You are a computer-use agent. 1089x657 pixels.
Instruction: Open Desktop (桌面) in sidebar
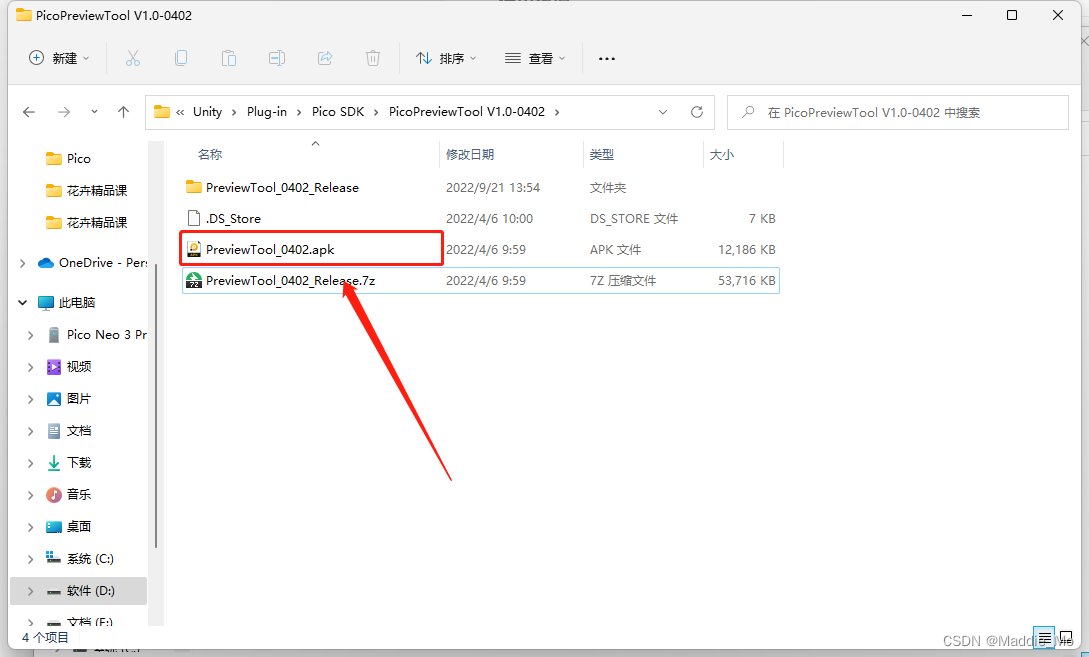click(x=69, y=526)
